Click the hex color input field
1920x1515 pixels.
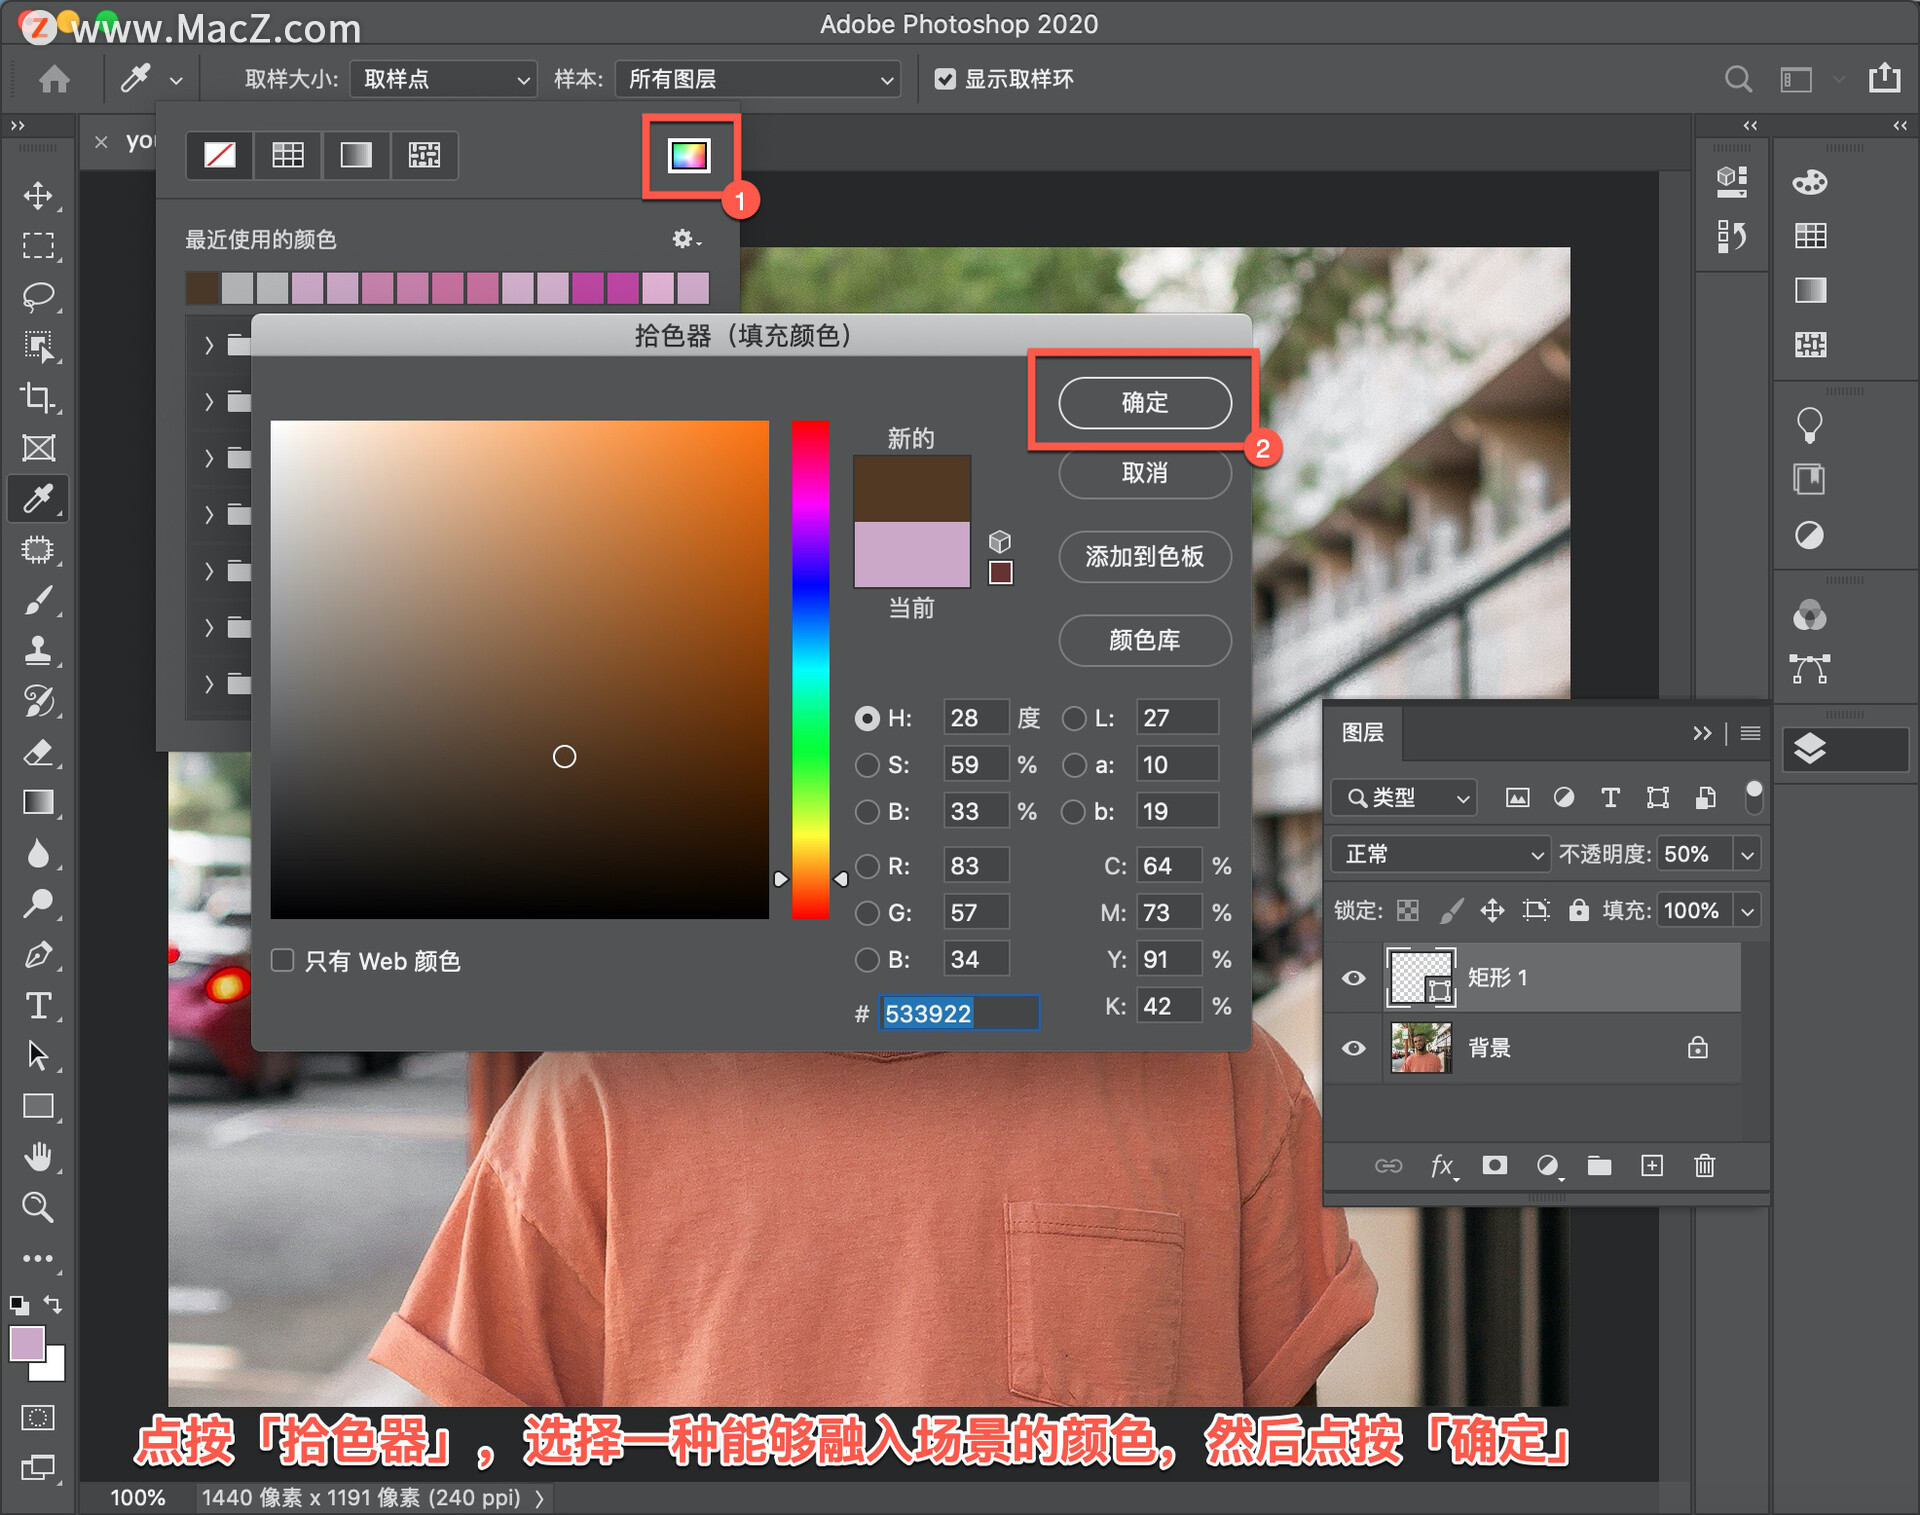coord(959,1013)
